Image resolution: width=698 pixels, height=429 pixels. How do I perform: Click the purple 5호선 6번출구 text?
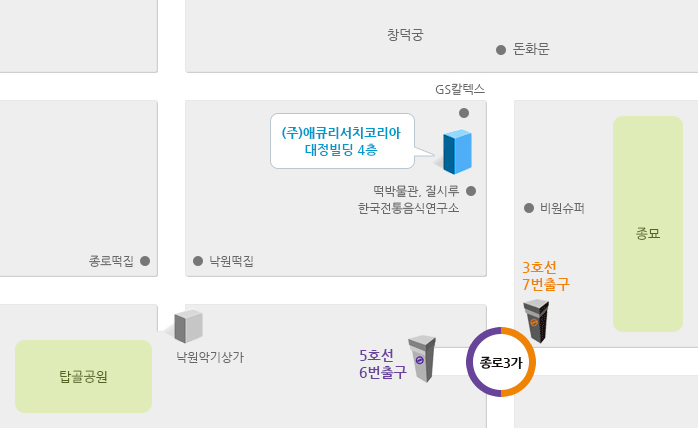[383, 364]
